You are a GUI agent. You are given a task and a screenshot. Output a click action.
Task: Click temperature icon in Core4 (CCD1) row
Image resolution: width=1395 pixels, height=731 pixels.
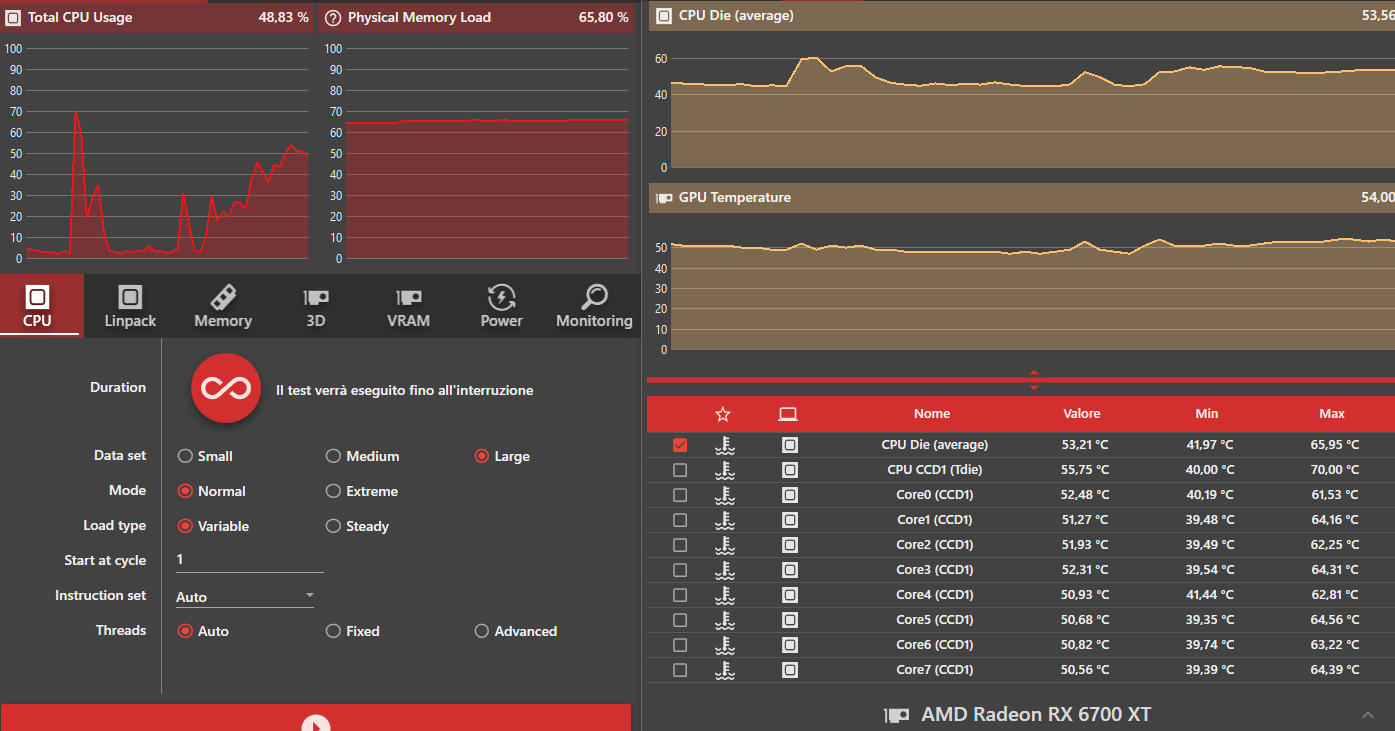(725, 595)
